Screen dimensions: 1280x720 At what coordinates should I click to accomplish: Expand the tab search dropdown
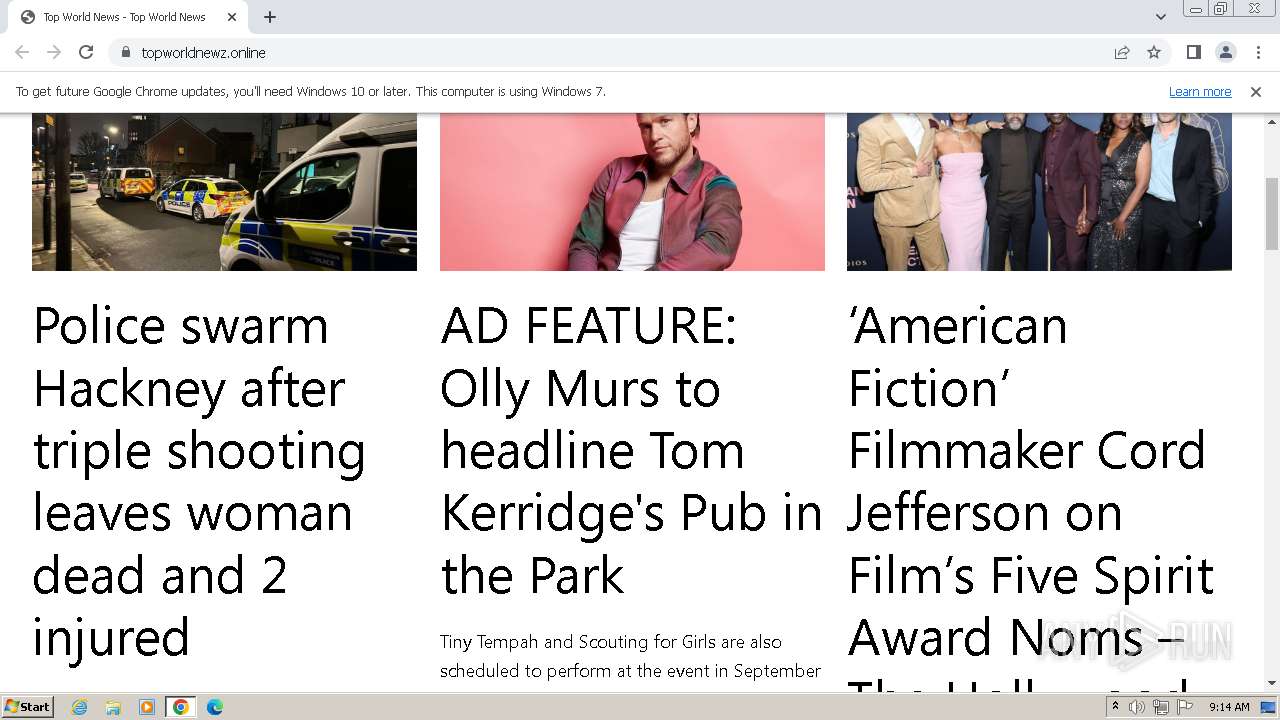pyautogui.click(x=1160, y=17)
